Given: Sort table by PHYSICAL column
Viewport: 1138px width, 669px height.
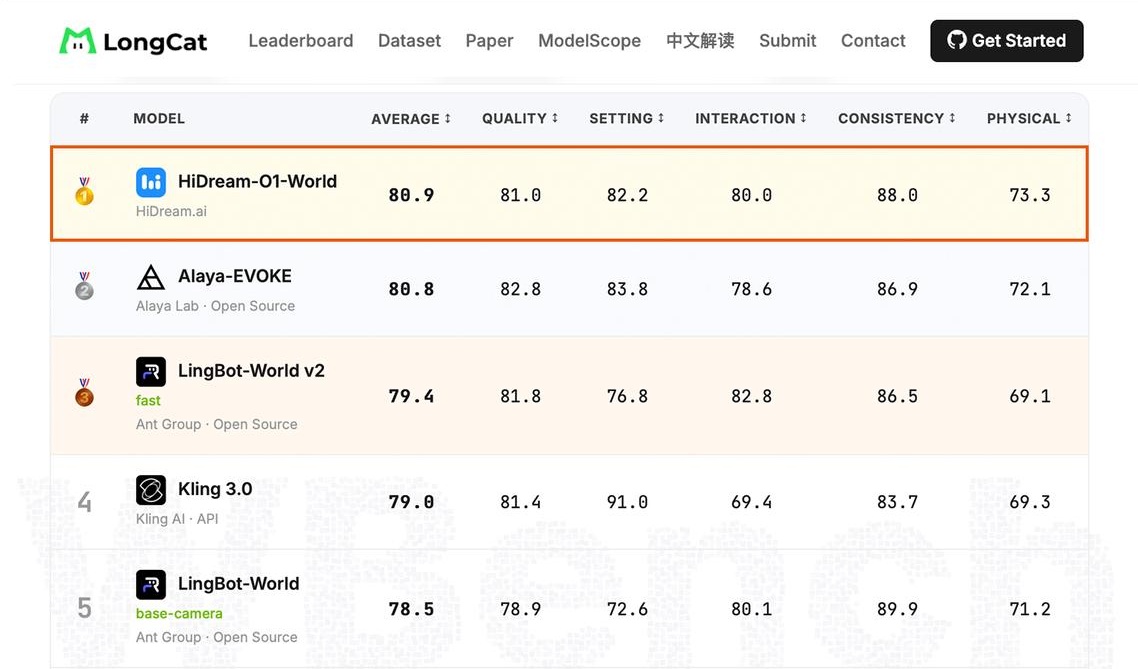Looking at the screenshot, I should tap(1028, 118).
